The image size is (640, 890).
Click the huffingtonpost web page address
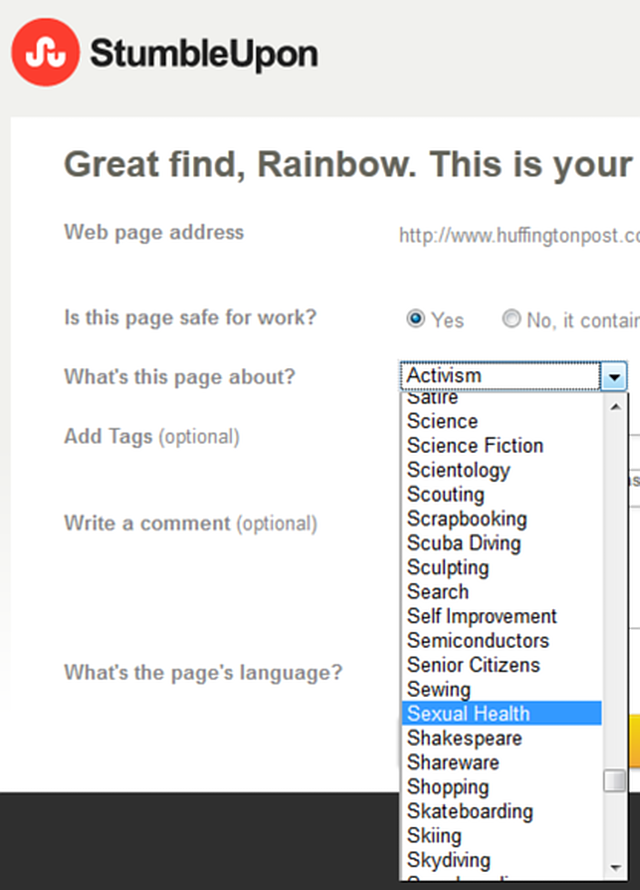(x=519, y=235)
